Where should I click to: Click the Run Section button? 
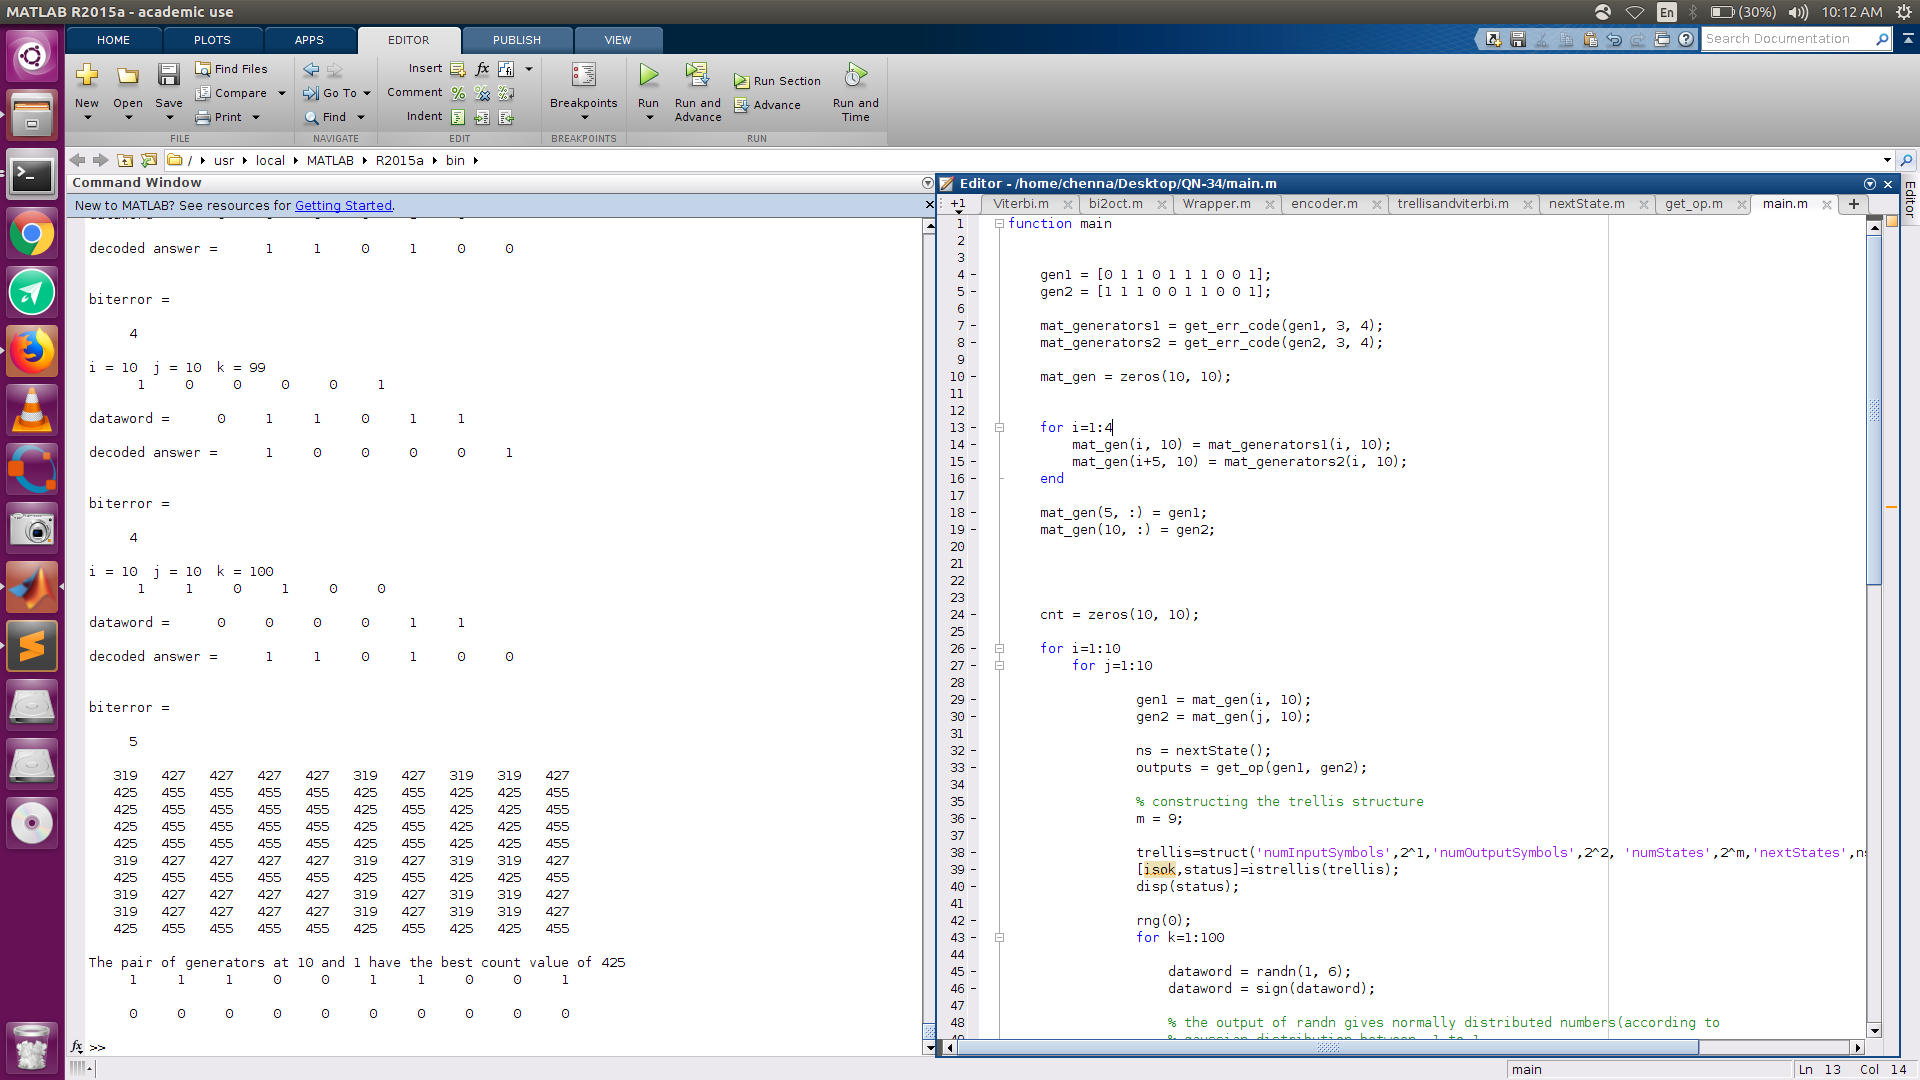(x=778, y=81)
